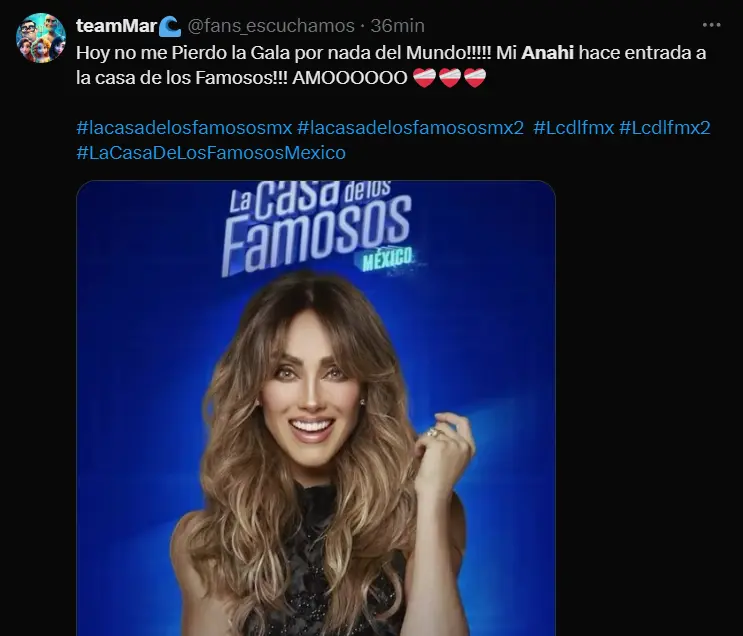
Task: Open the teamMar profile avatar
Action: [41, 38]
